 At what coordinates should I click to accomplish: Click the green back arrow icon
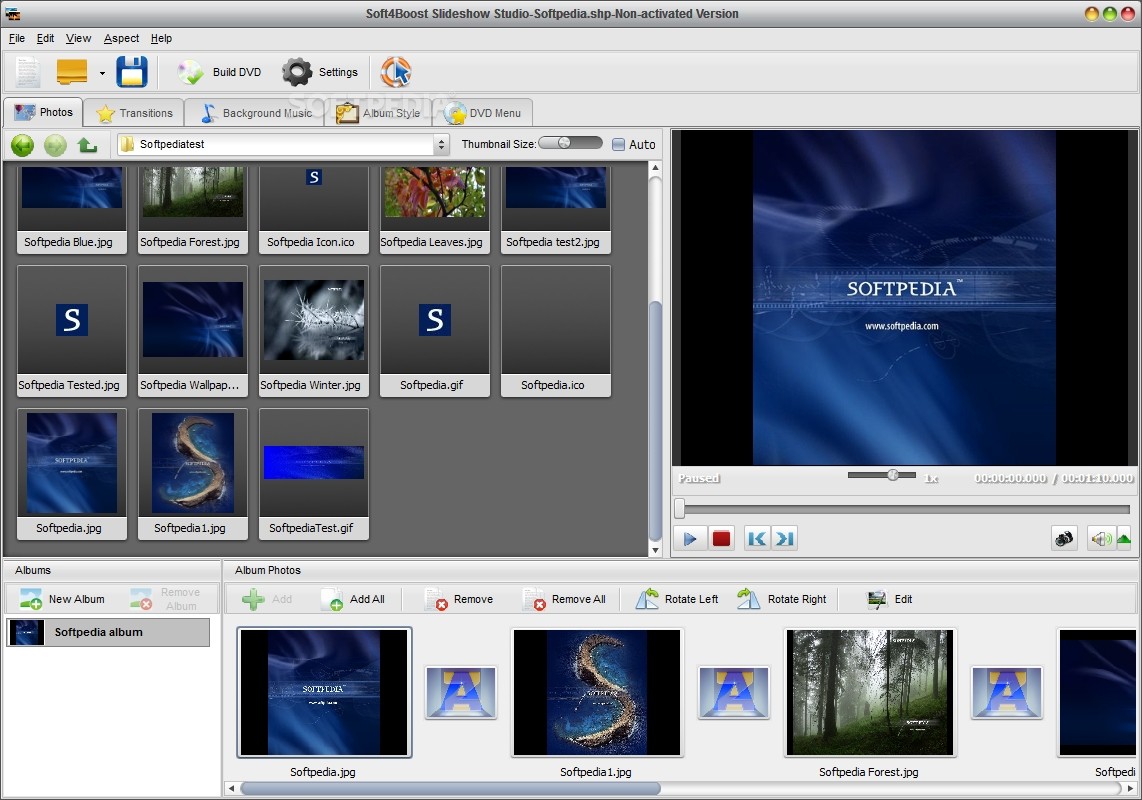pyautogui.click(x=23, y=145)
